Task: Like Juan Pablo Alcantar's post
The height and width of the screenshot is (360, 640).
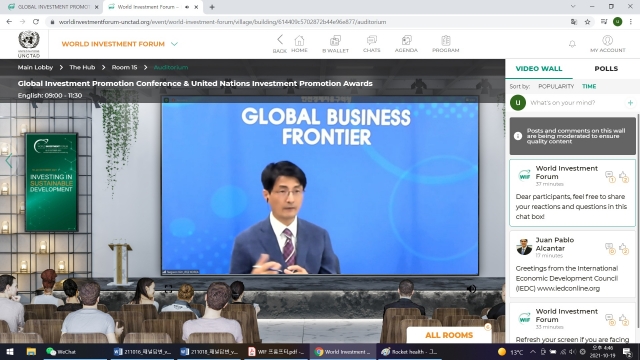Action: (x=624, y=248)
